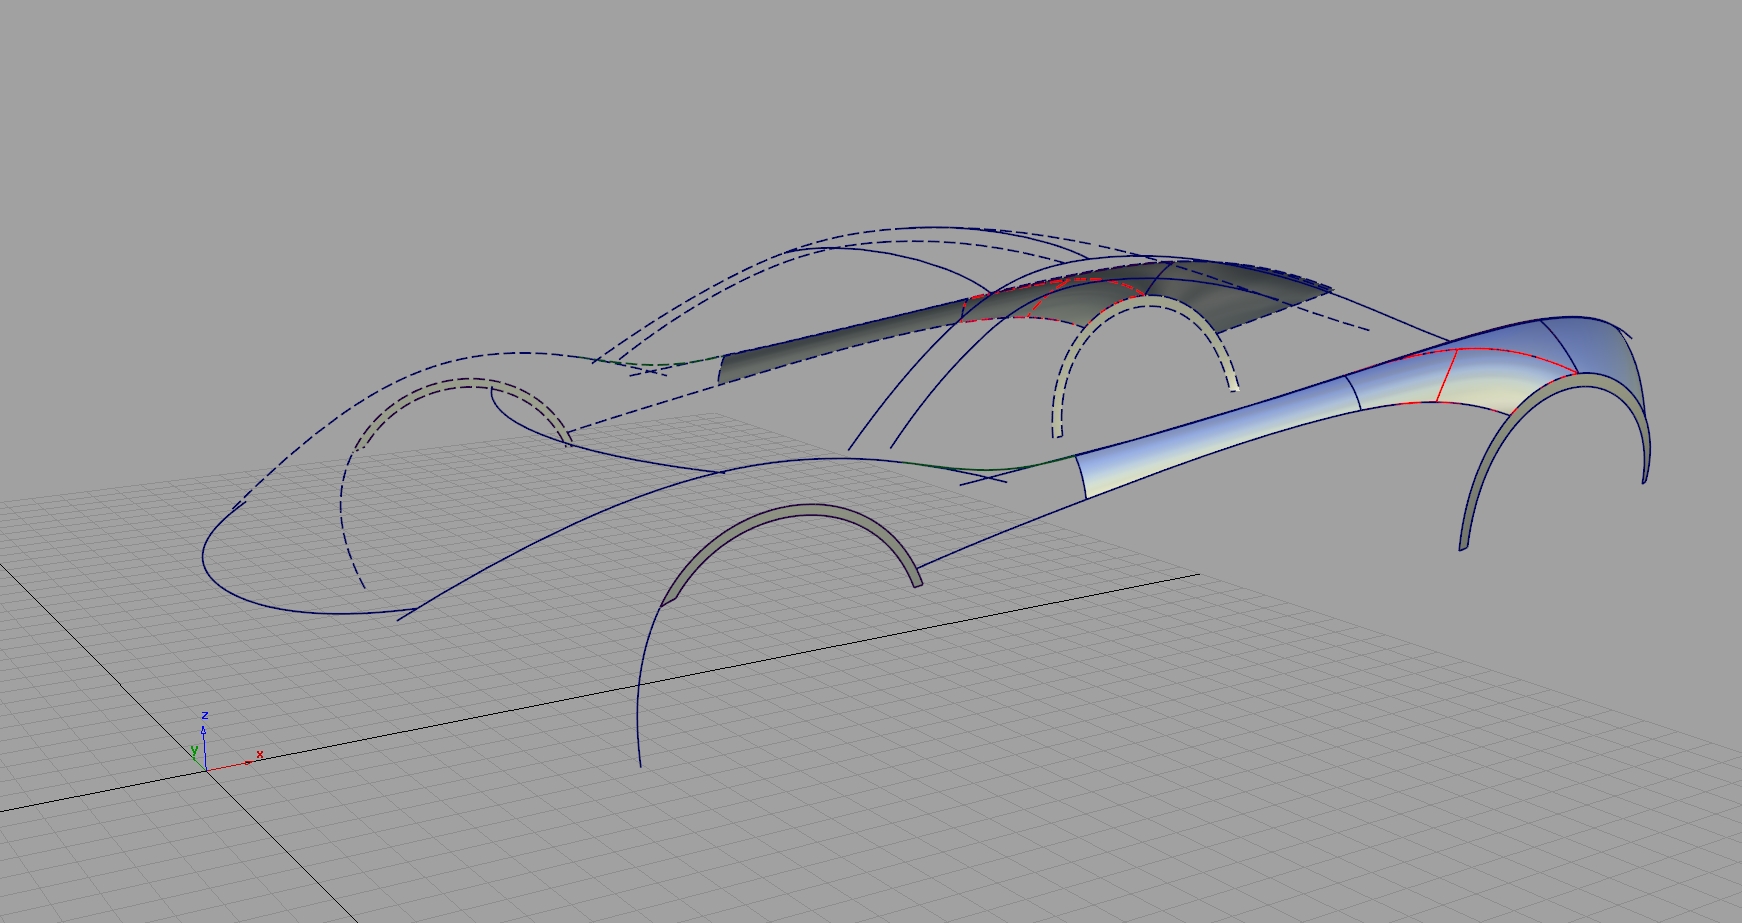The height and width of the screenshot is (923, 1742).
Task: Select the axis triad origin marker
Action: pos(207,770)
